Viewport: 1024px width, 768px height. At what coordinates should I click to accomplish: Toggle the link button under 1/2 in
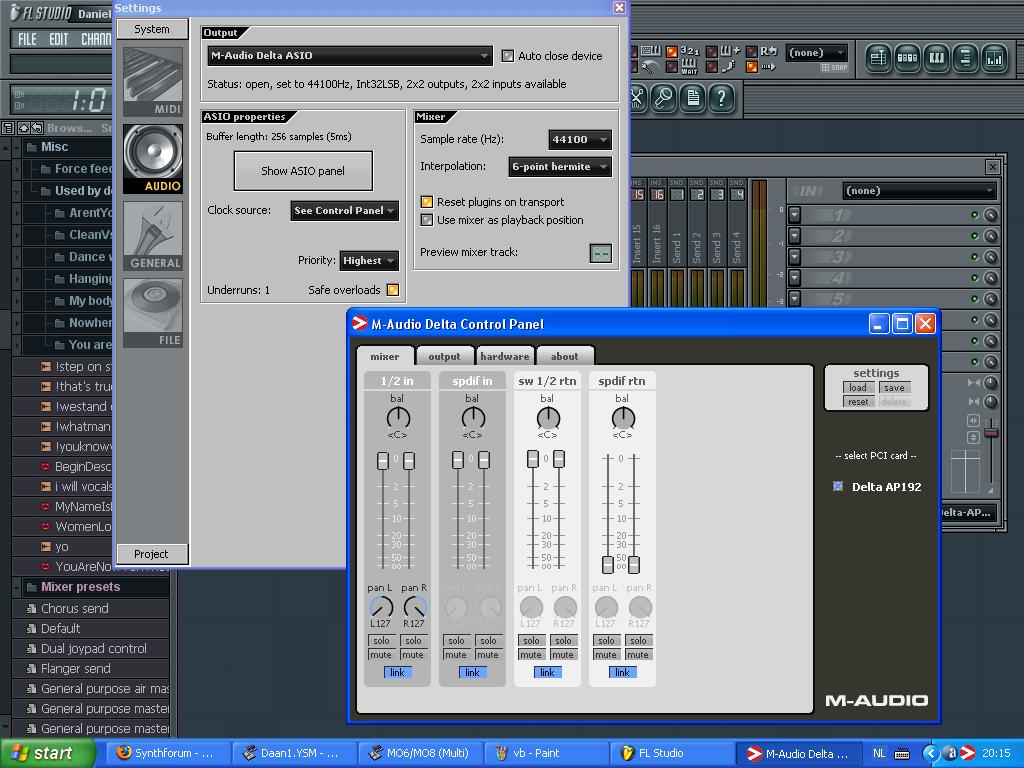point(397,673)
